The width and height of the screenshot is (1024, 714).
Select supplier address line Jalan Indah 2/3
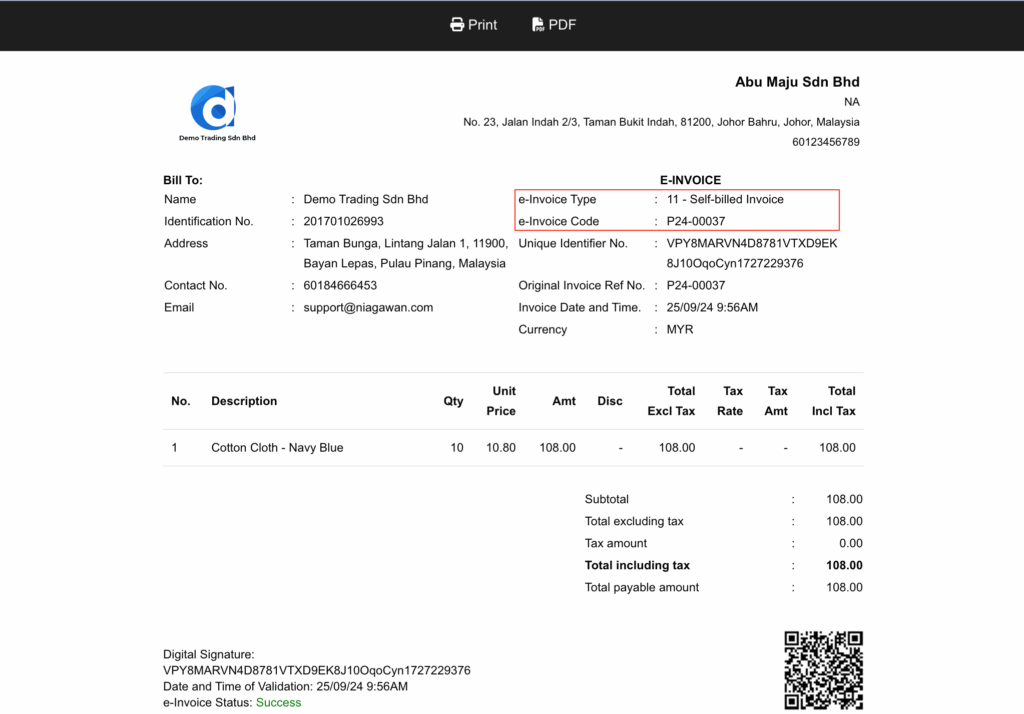click(661, 122)
